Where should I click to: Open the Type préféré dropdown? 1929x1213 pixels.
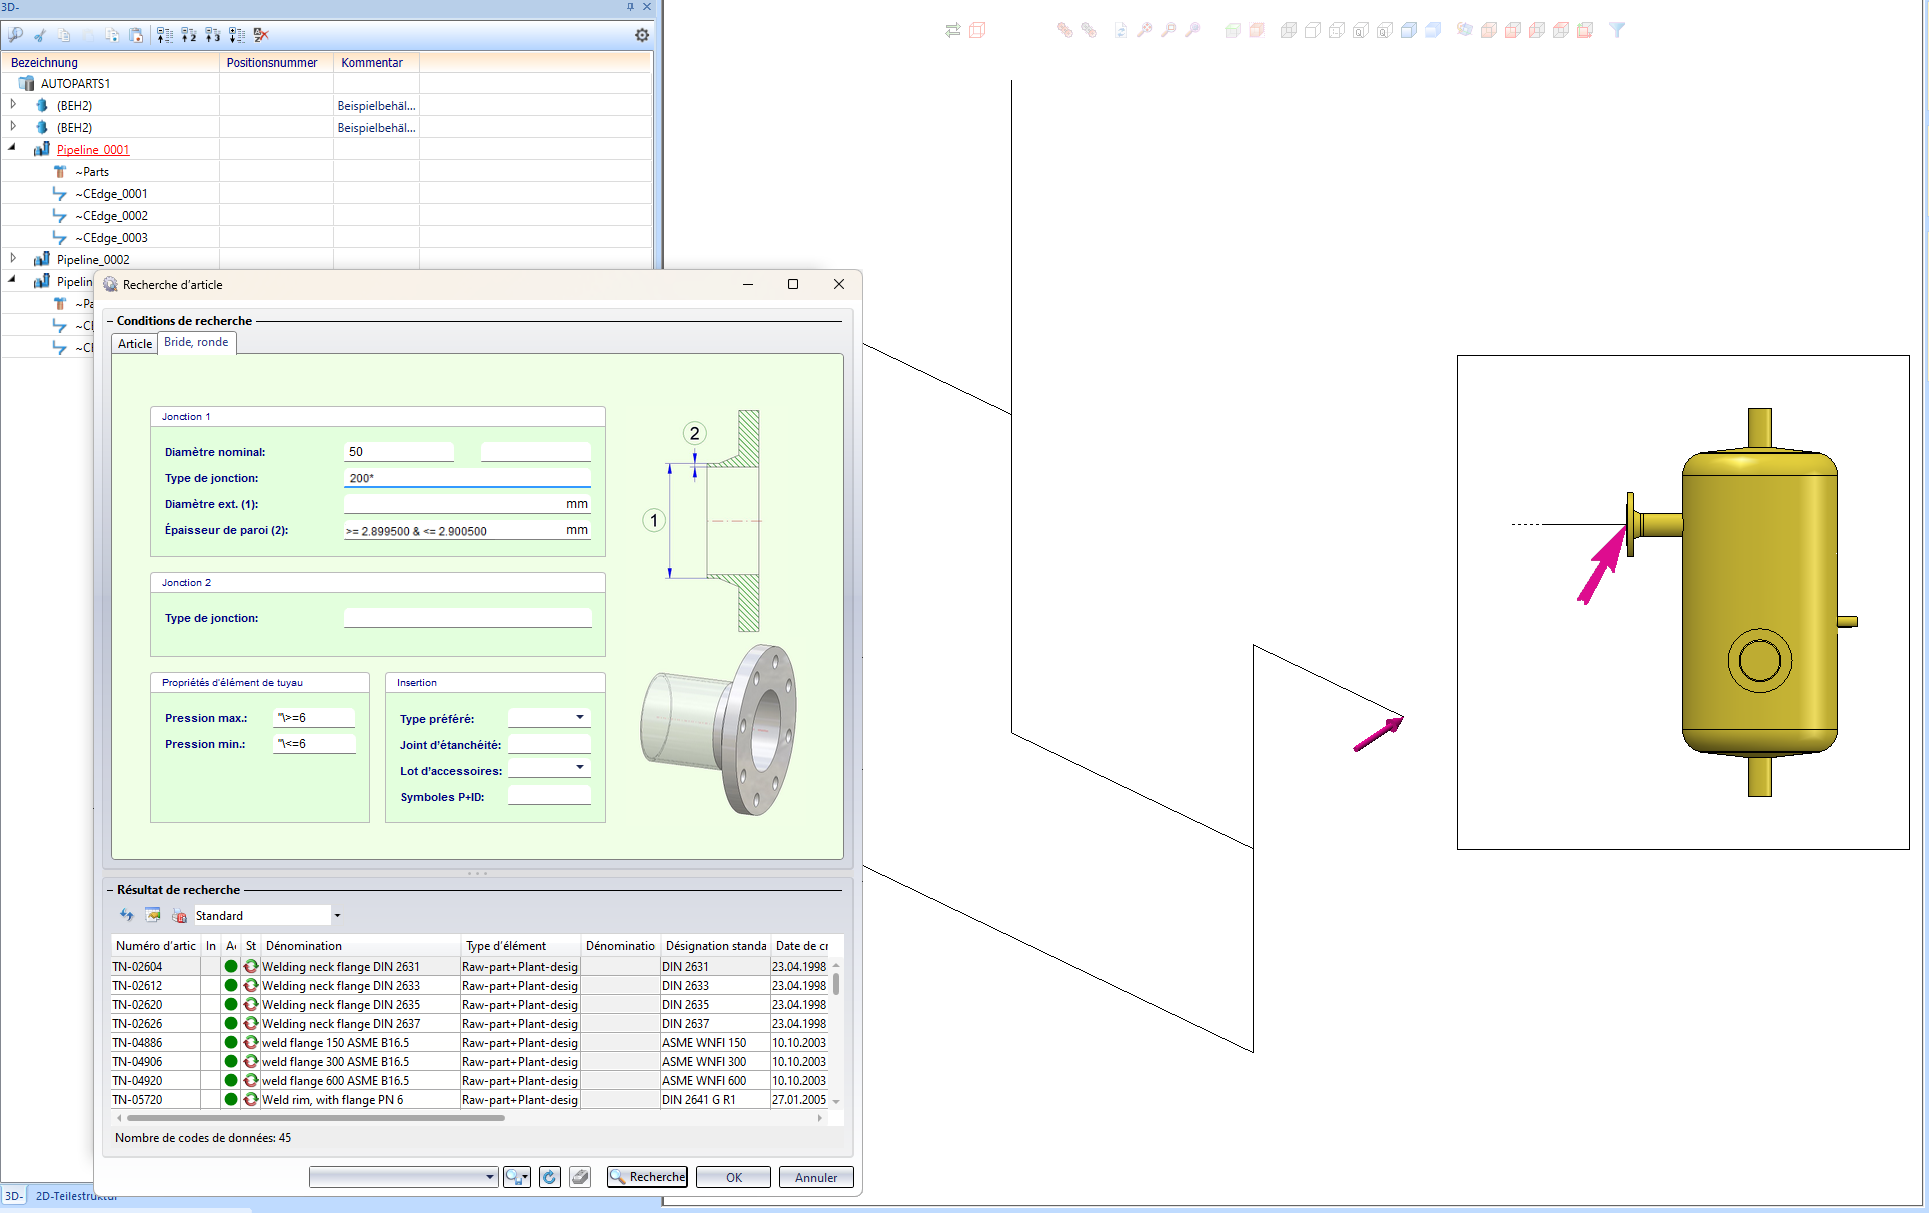point(579,718)
